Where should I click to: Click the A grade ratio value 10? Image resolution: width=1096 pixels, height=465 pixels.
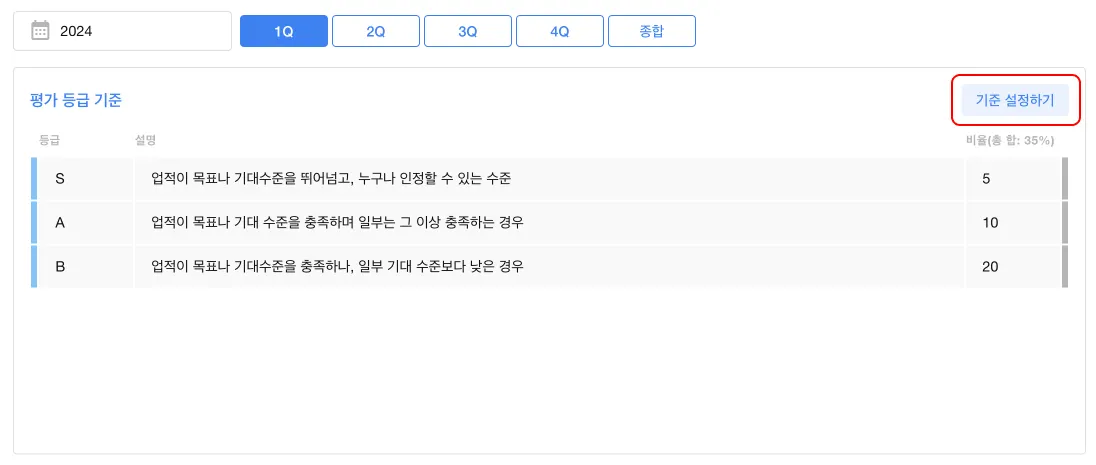click(x=990, y=223)
